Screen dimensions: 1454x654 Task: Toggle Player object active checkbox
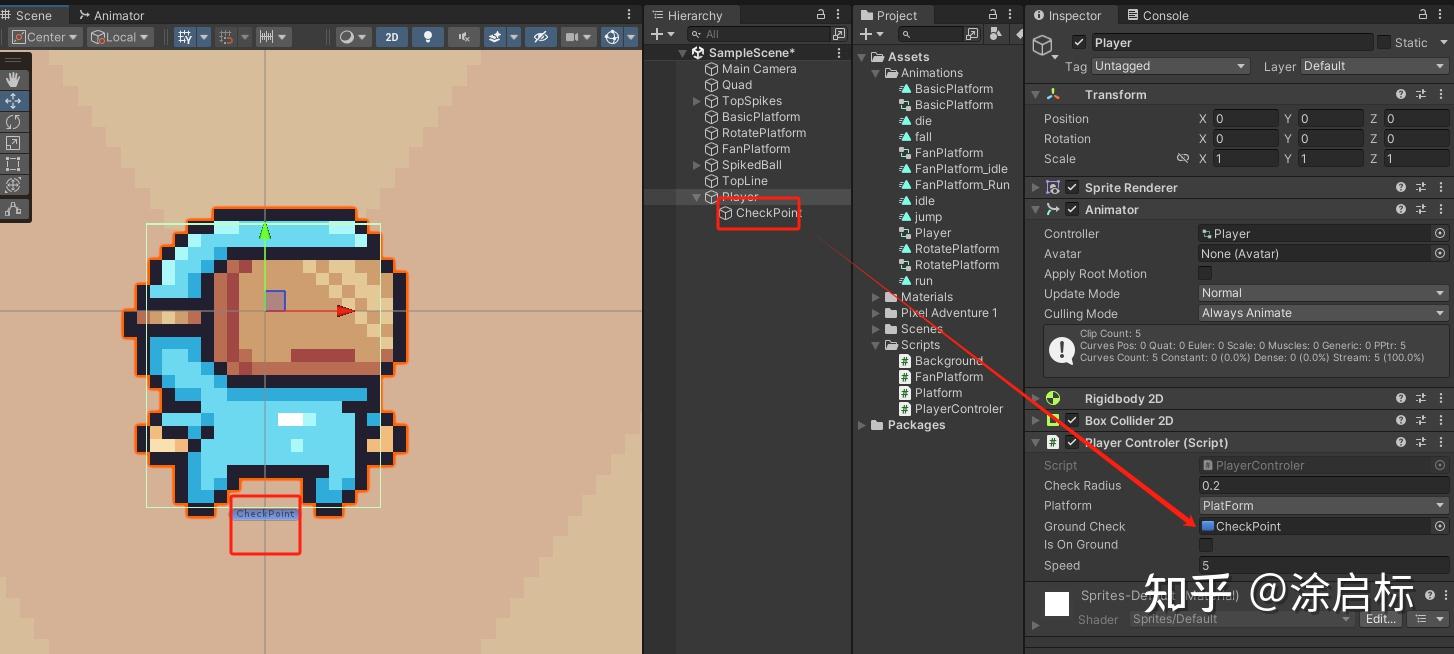1078,42
